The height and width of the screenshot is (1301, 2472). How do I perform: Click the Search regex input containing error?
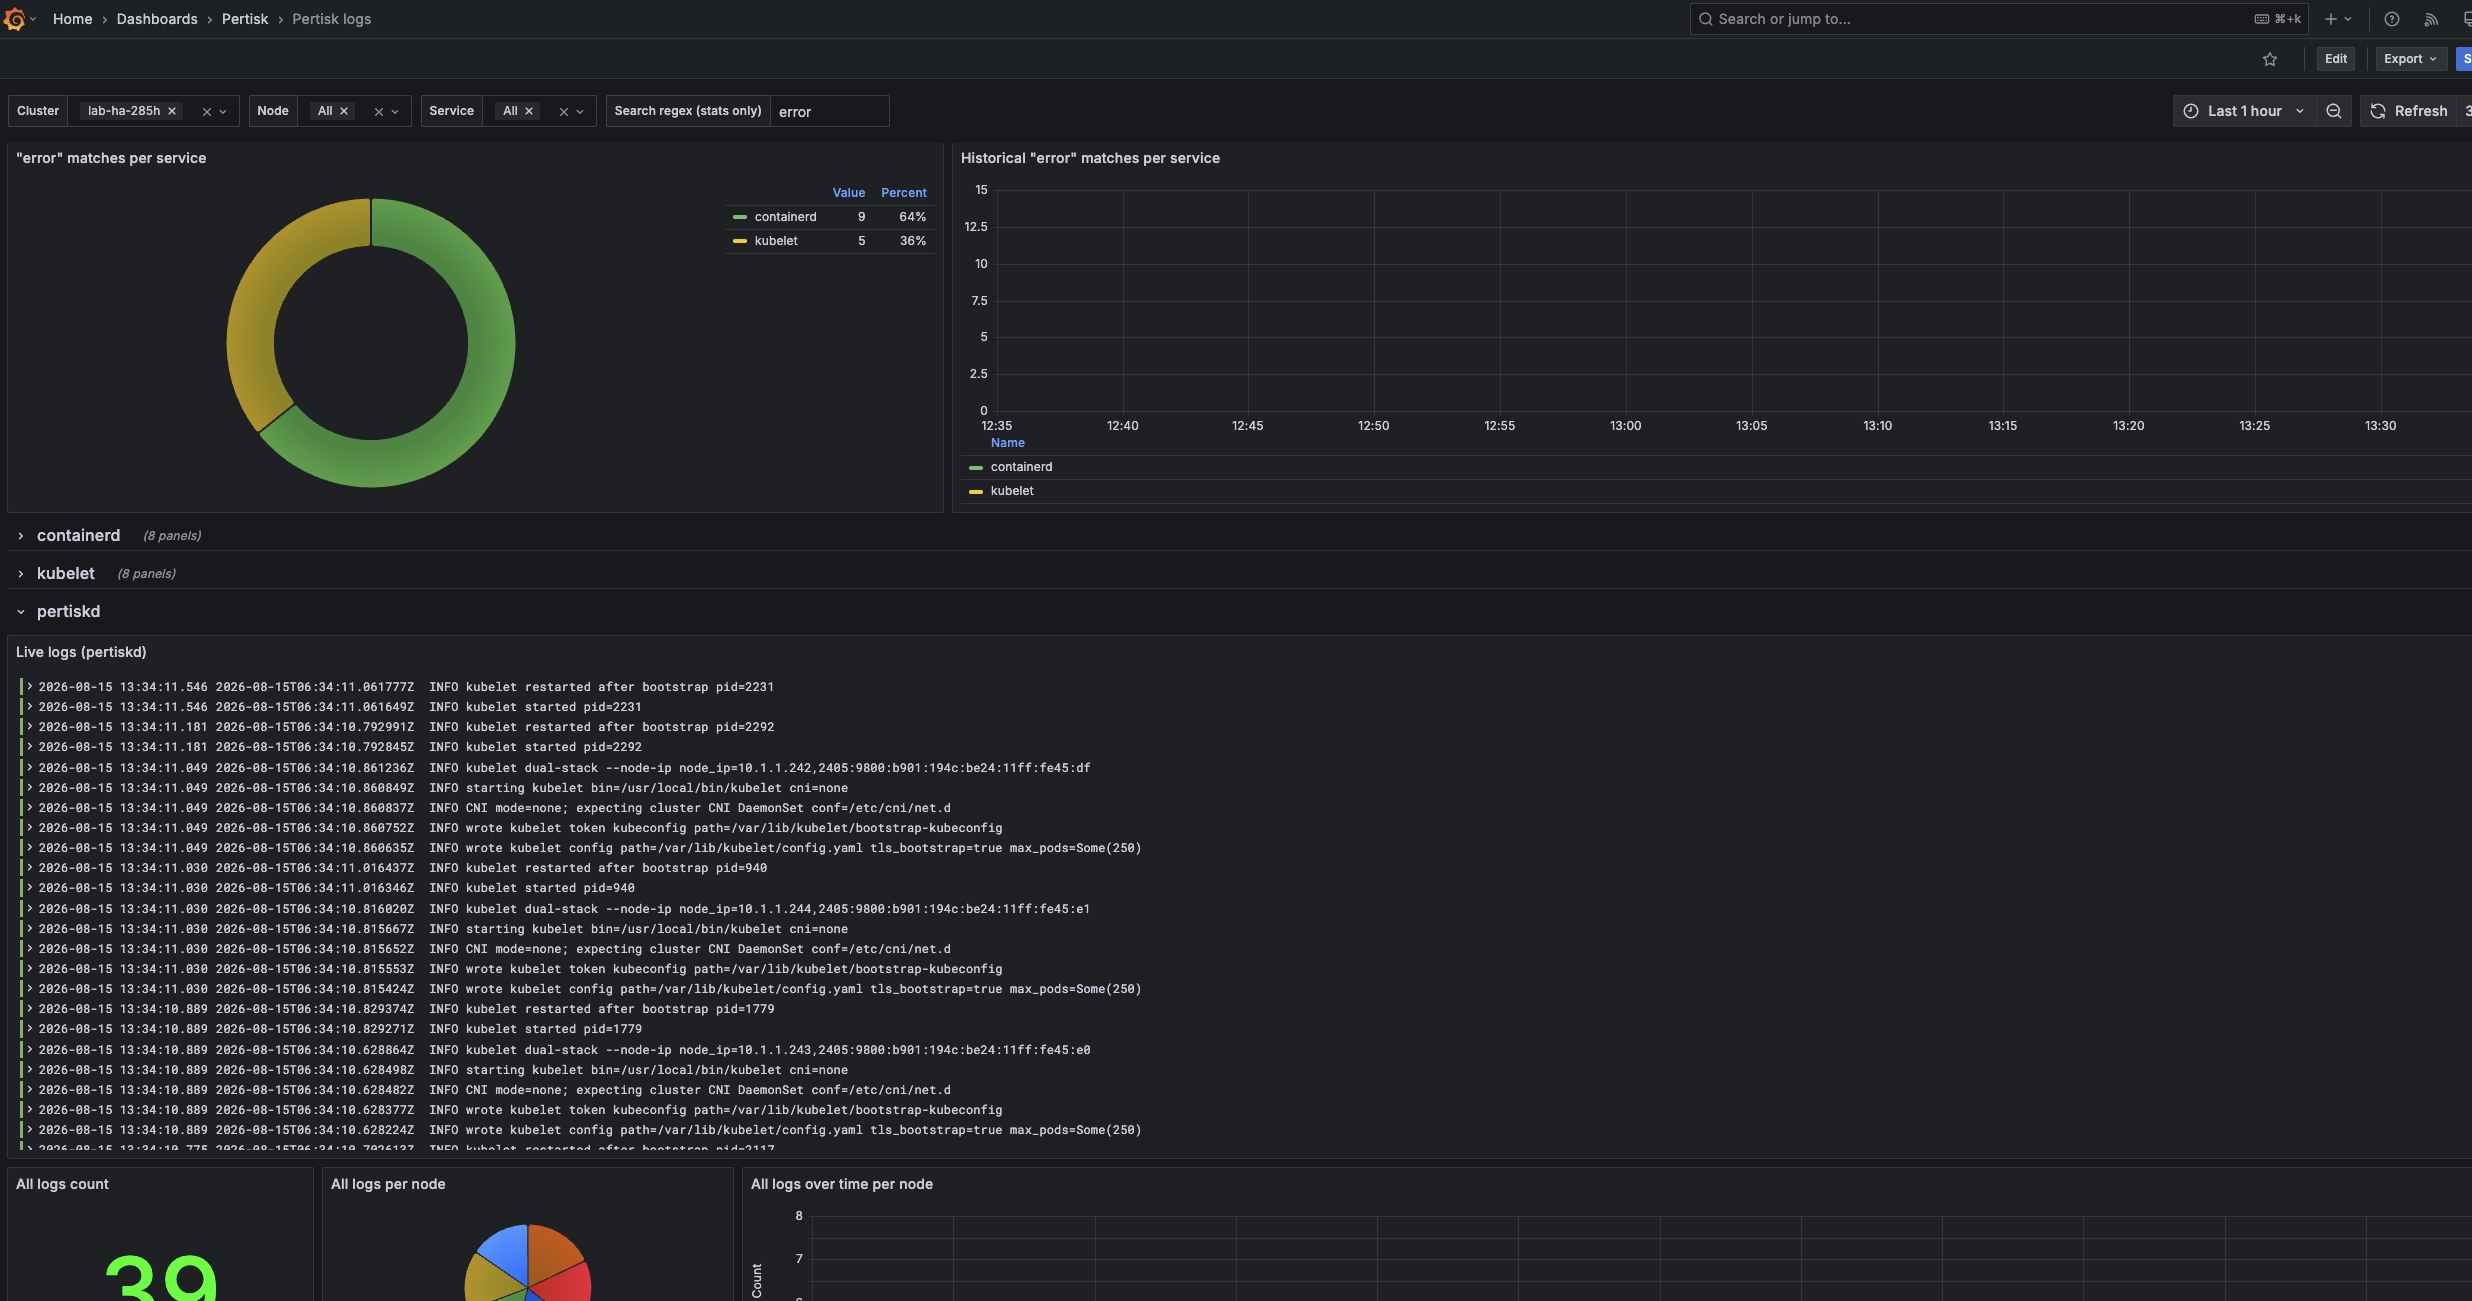[830, 111]
